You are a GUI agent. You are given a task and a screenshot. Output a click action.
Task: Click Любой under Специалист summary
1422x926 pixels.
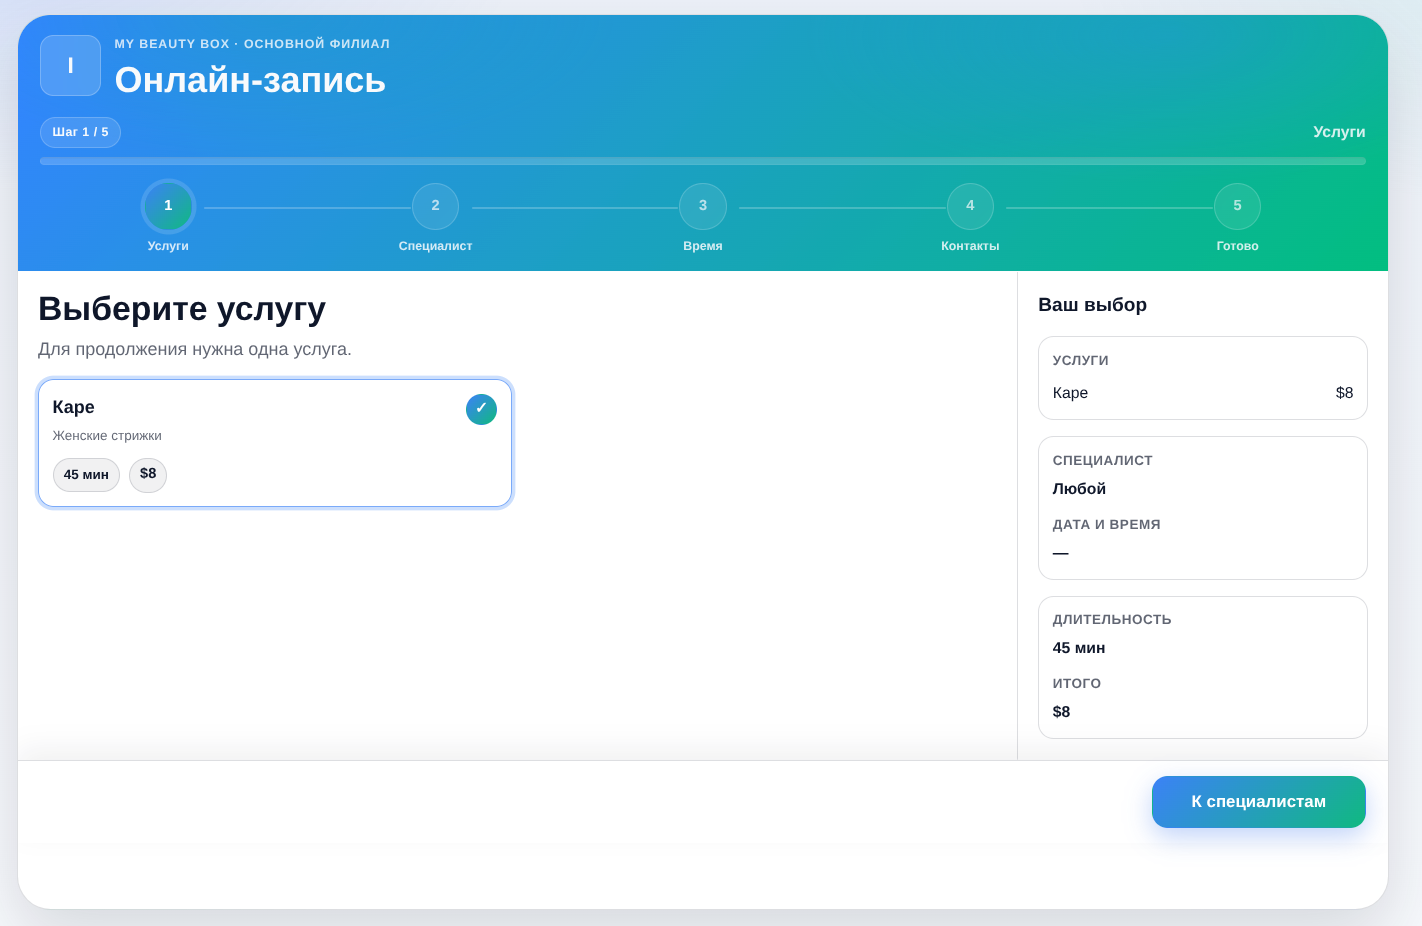tap(1079, 489)
